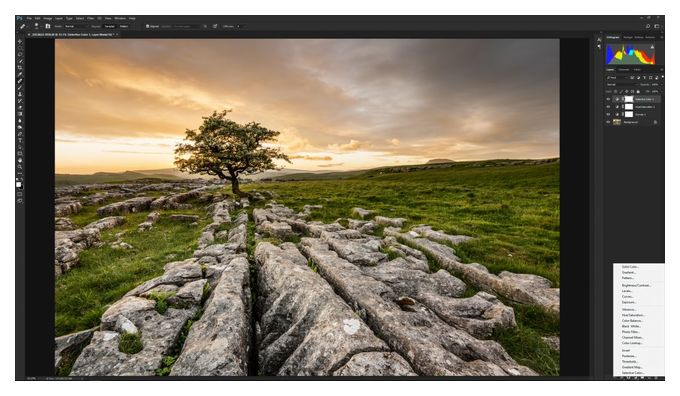Select the Clone Stamp tool

point(20,94)
